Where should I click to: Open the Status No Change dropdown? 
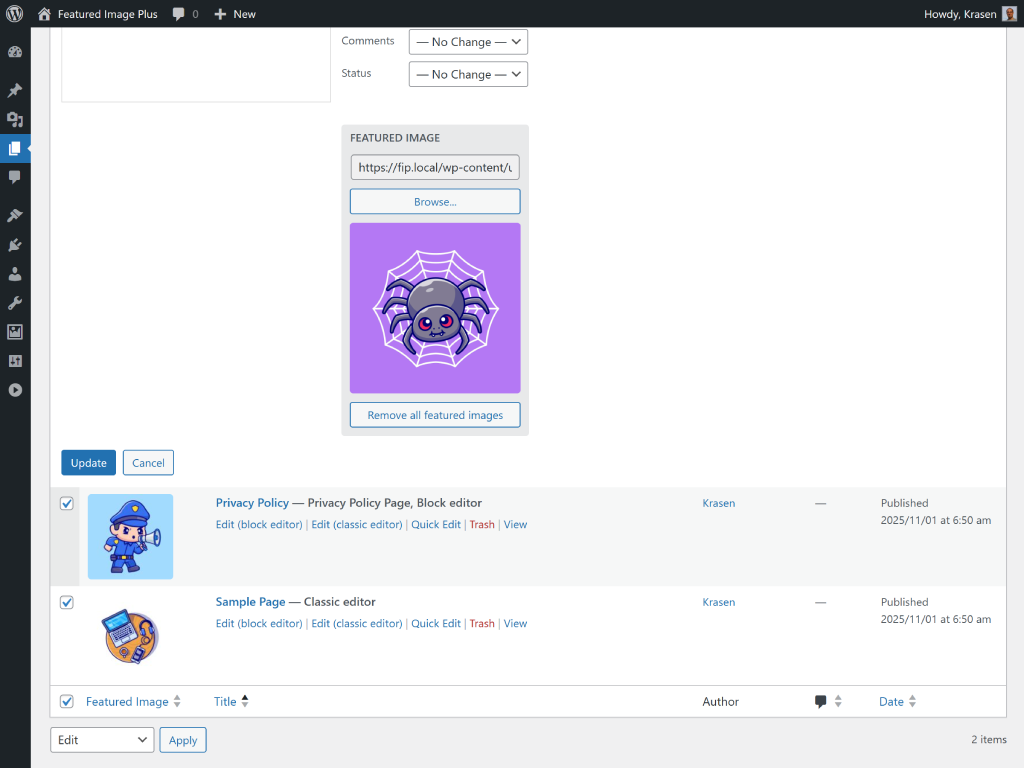467,73
